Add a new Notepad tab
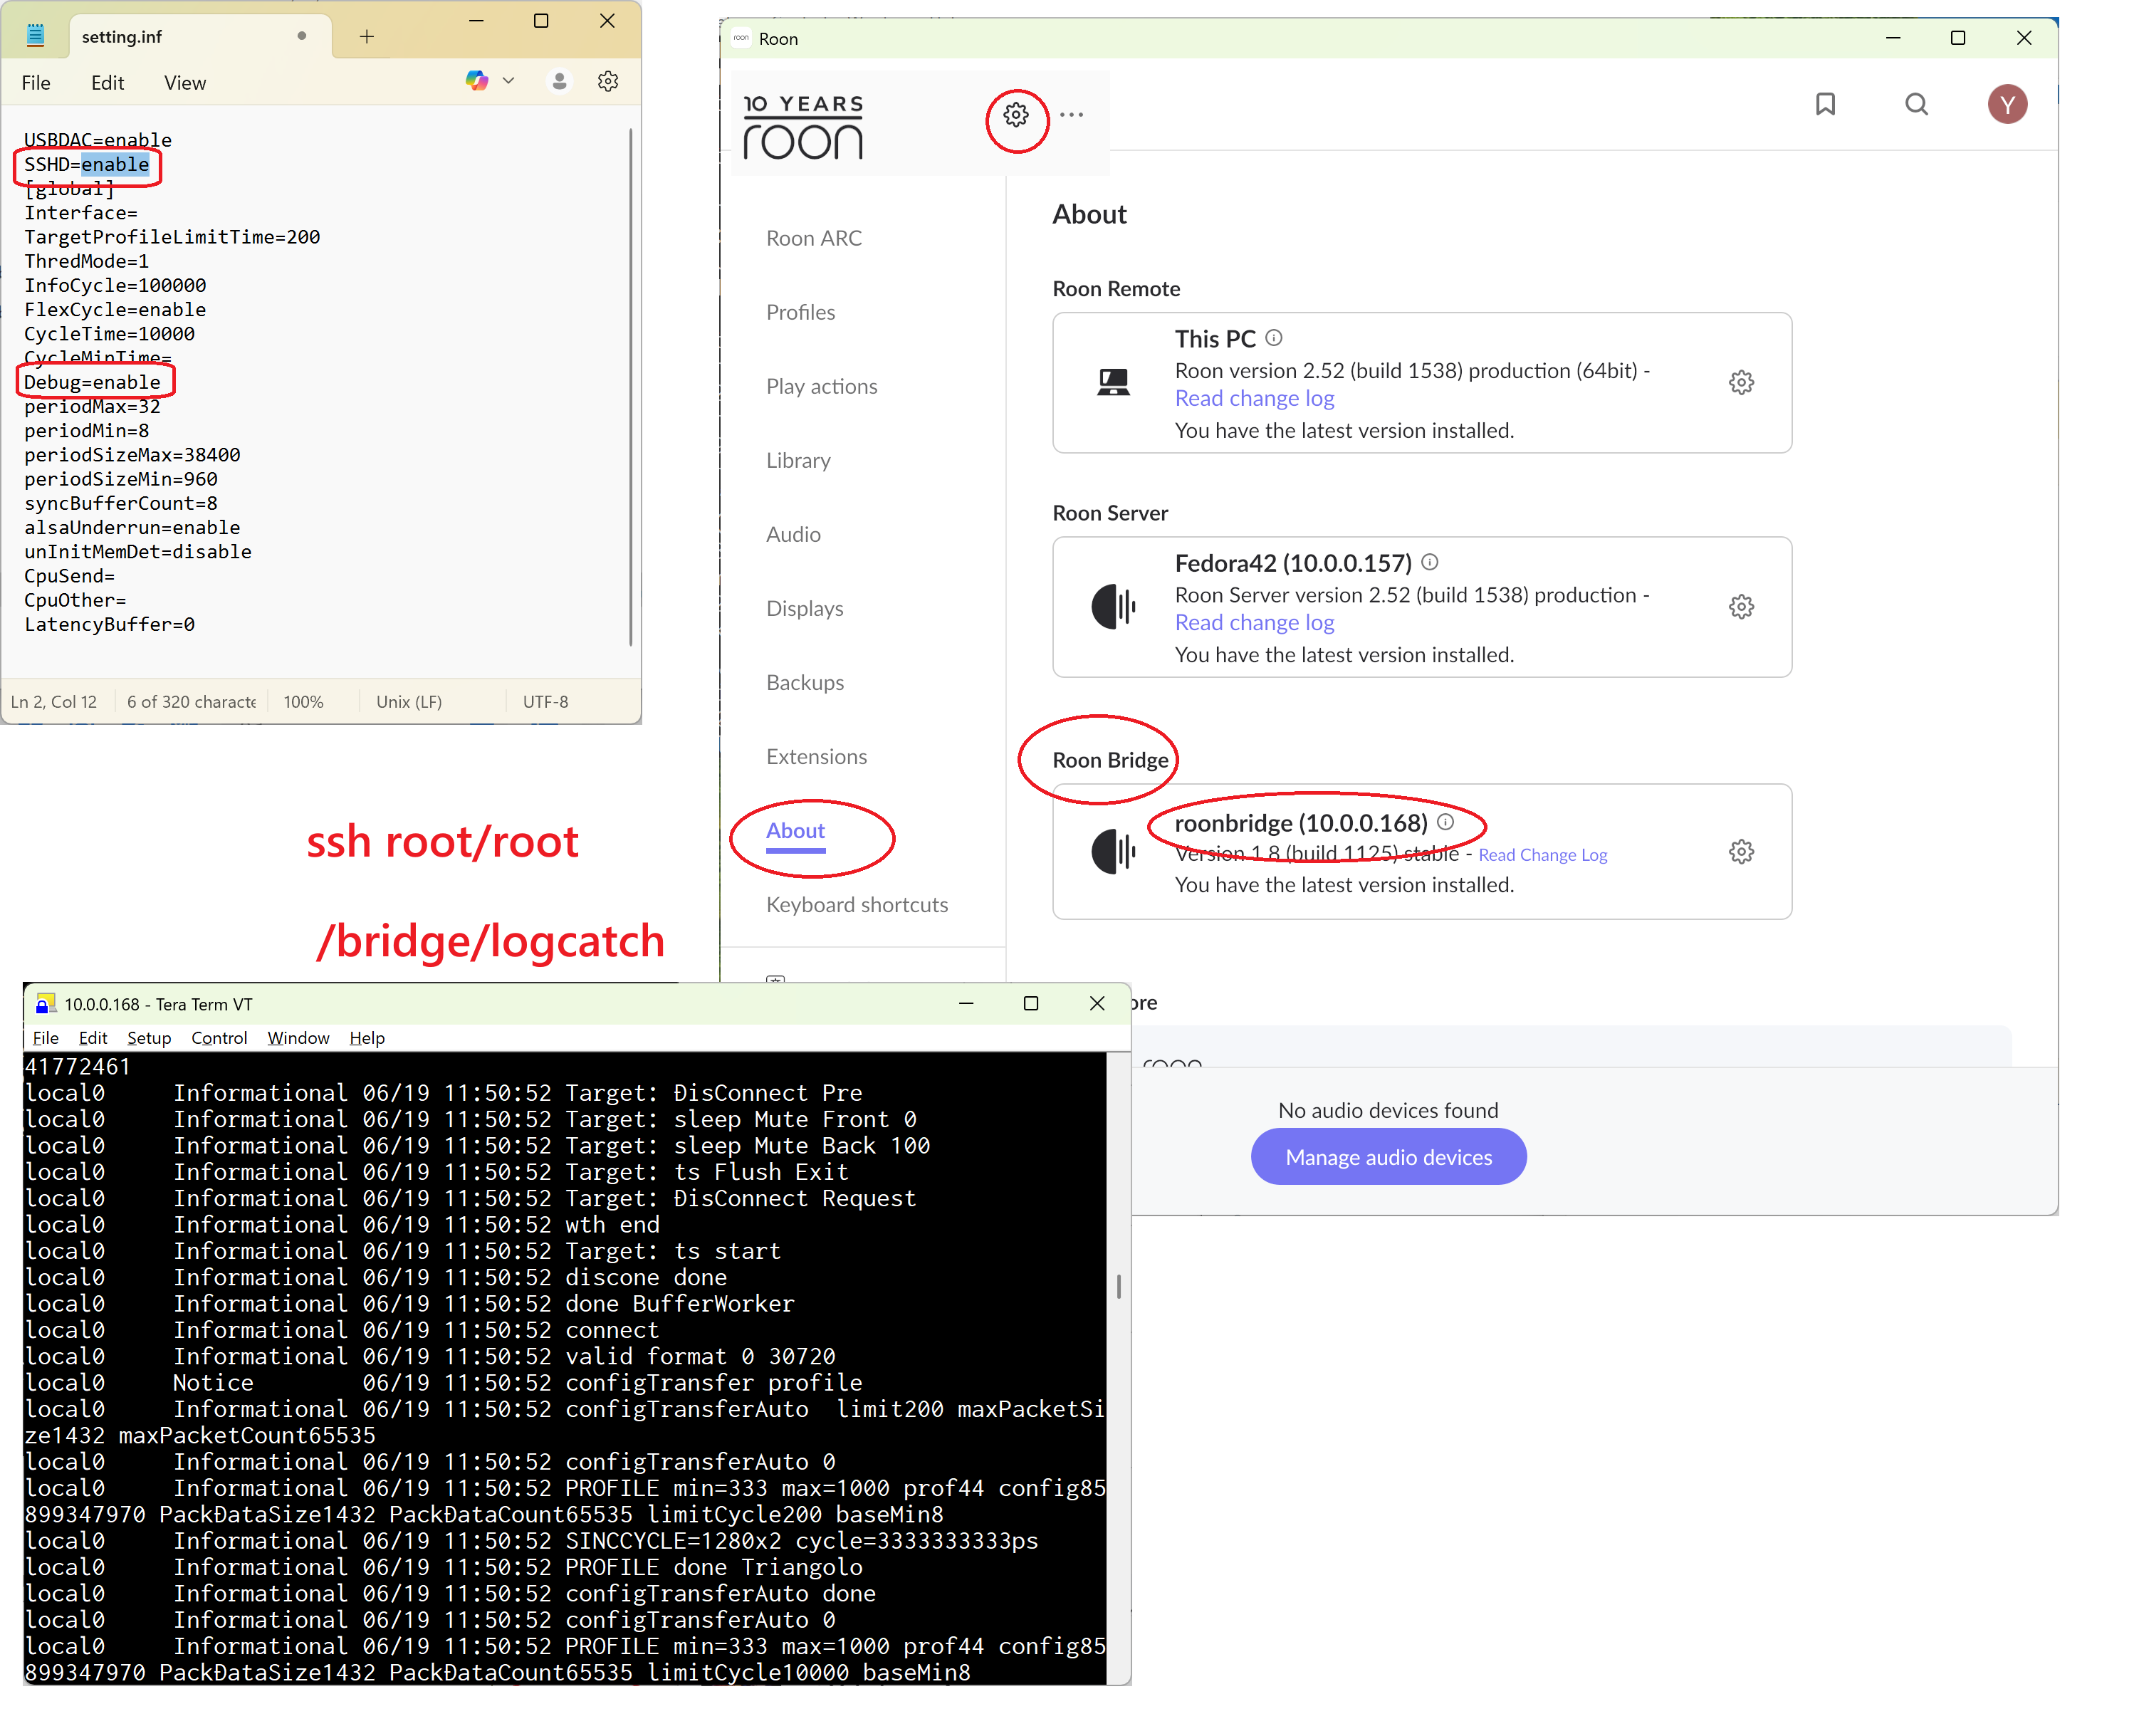This screenshot has height=1736, width=2139. click(367, 37)
